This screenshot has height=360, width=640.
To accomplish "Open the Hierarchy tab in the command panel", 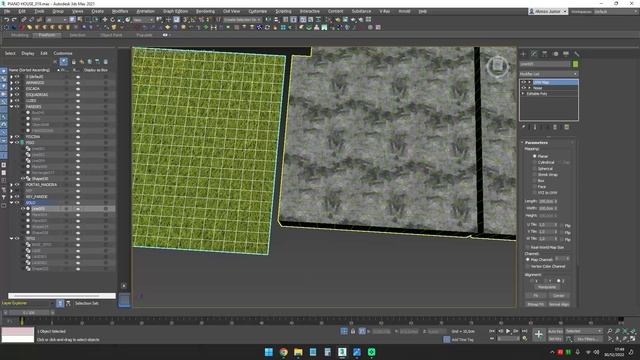I will [544, 54].
